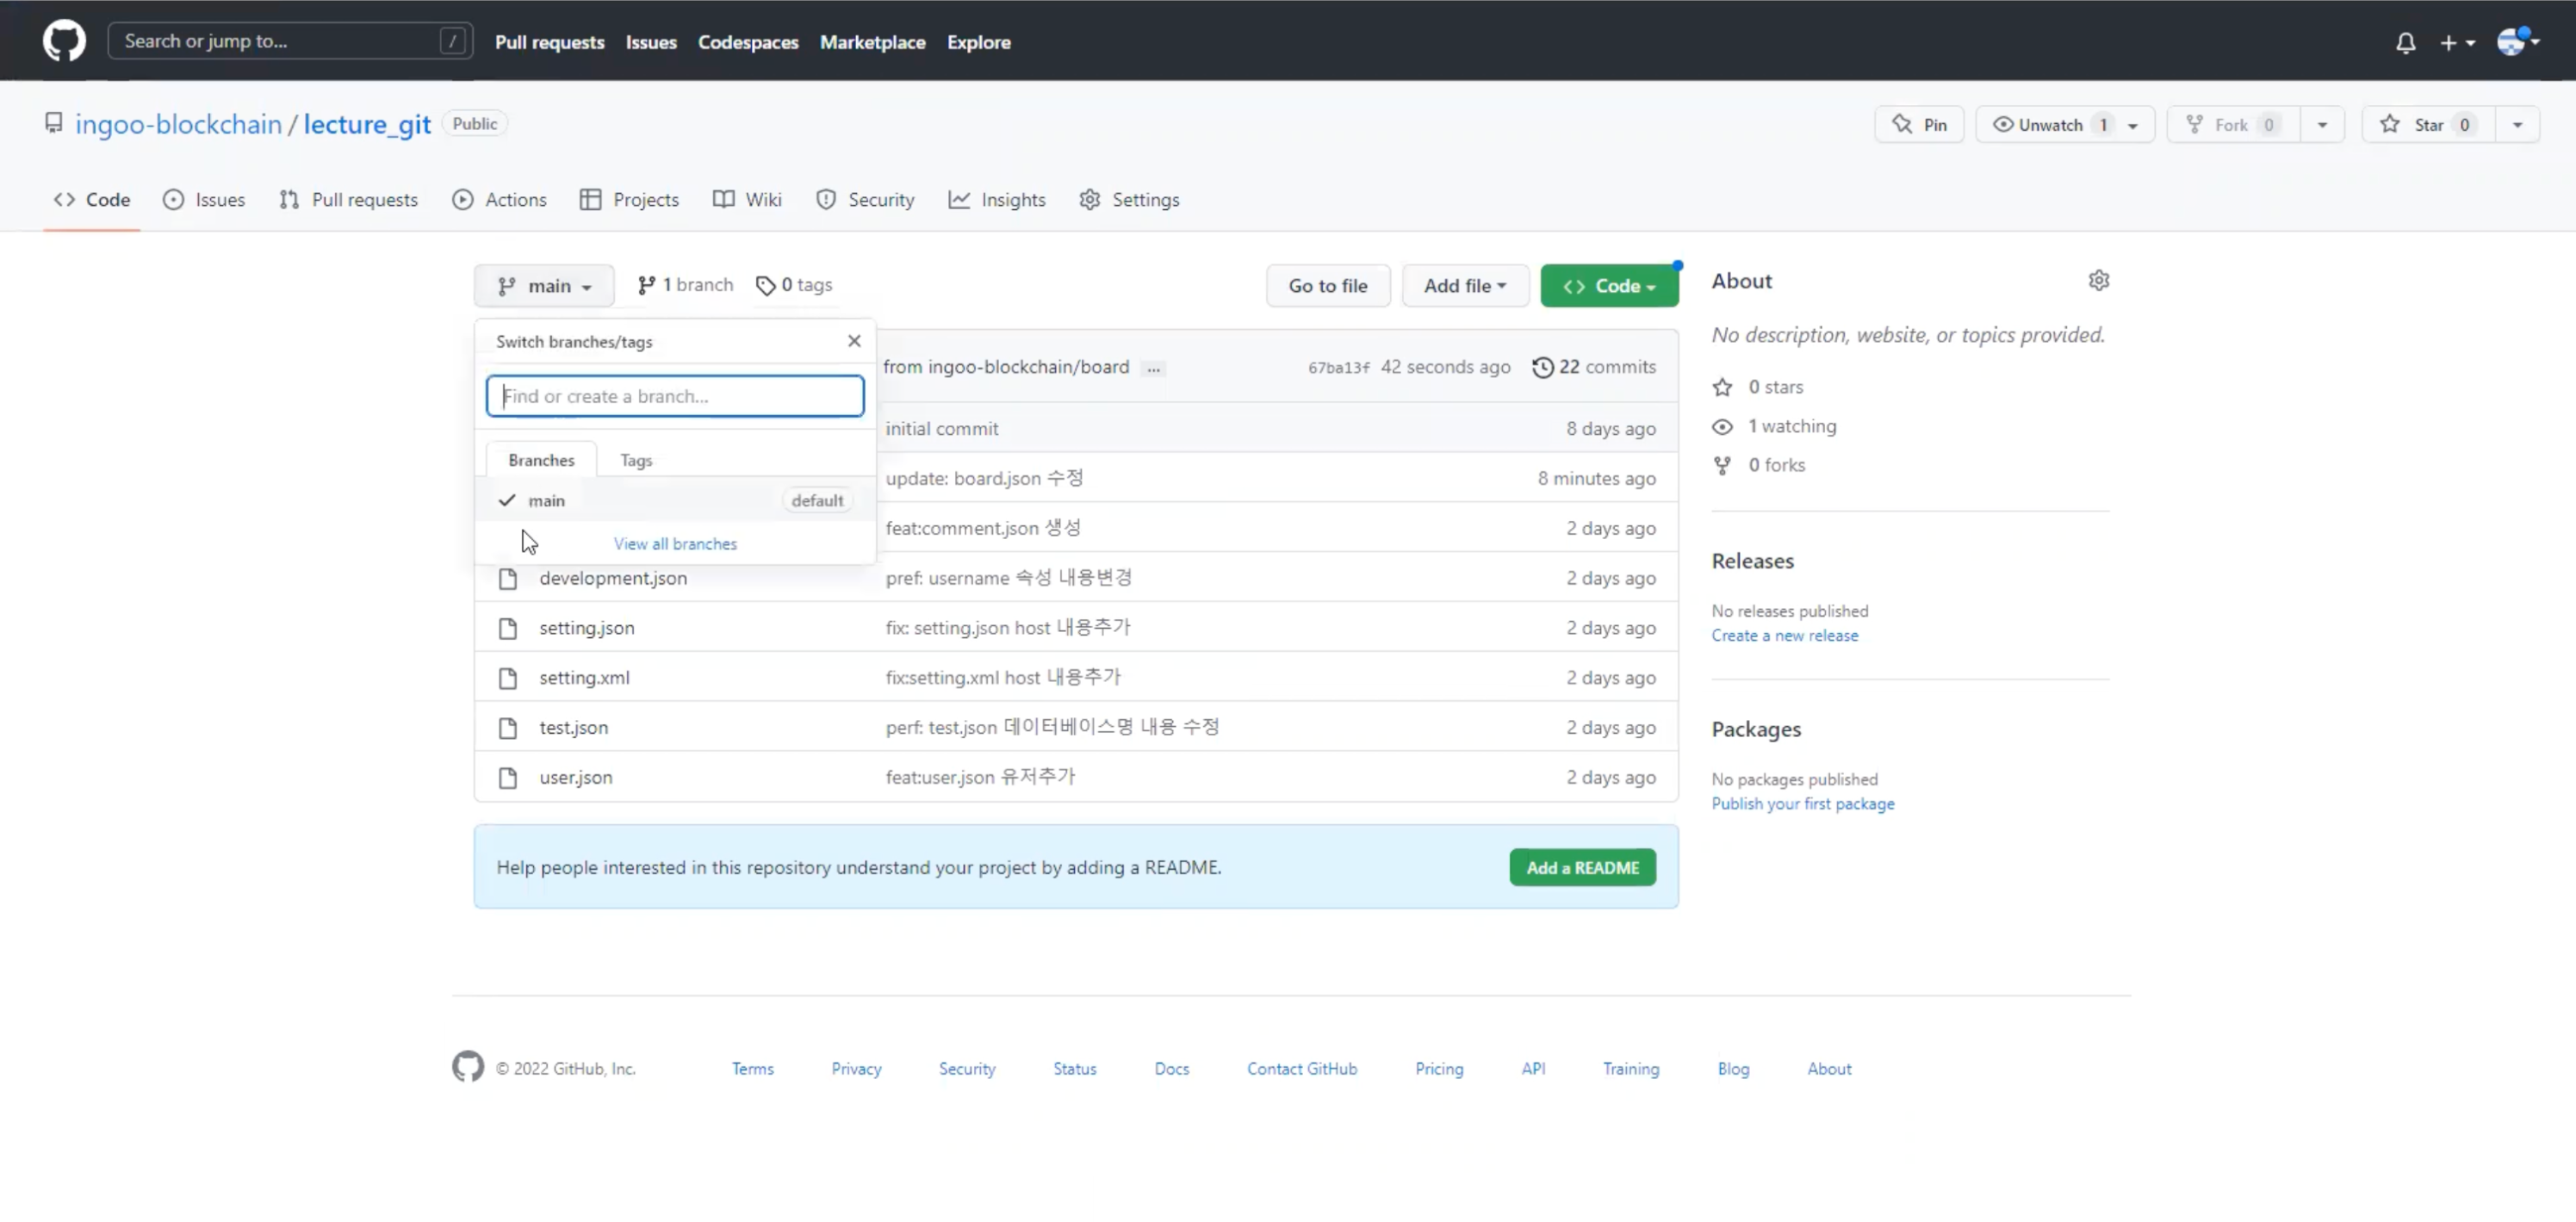Screen dimensions: 2576x1222
Task: Click View all branches link
Action: [x=675, y=544]
